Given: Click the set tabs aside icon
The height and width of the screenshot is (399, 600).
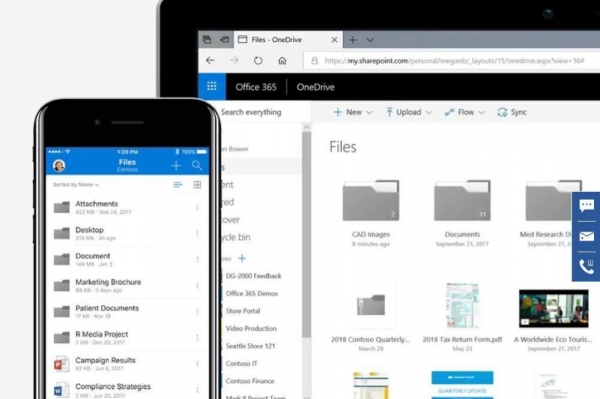Looking at the screenshot, I should [225, 39].
